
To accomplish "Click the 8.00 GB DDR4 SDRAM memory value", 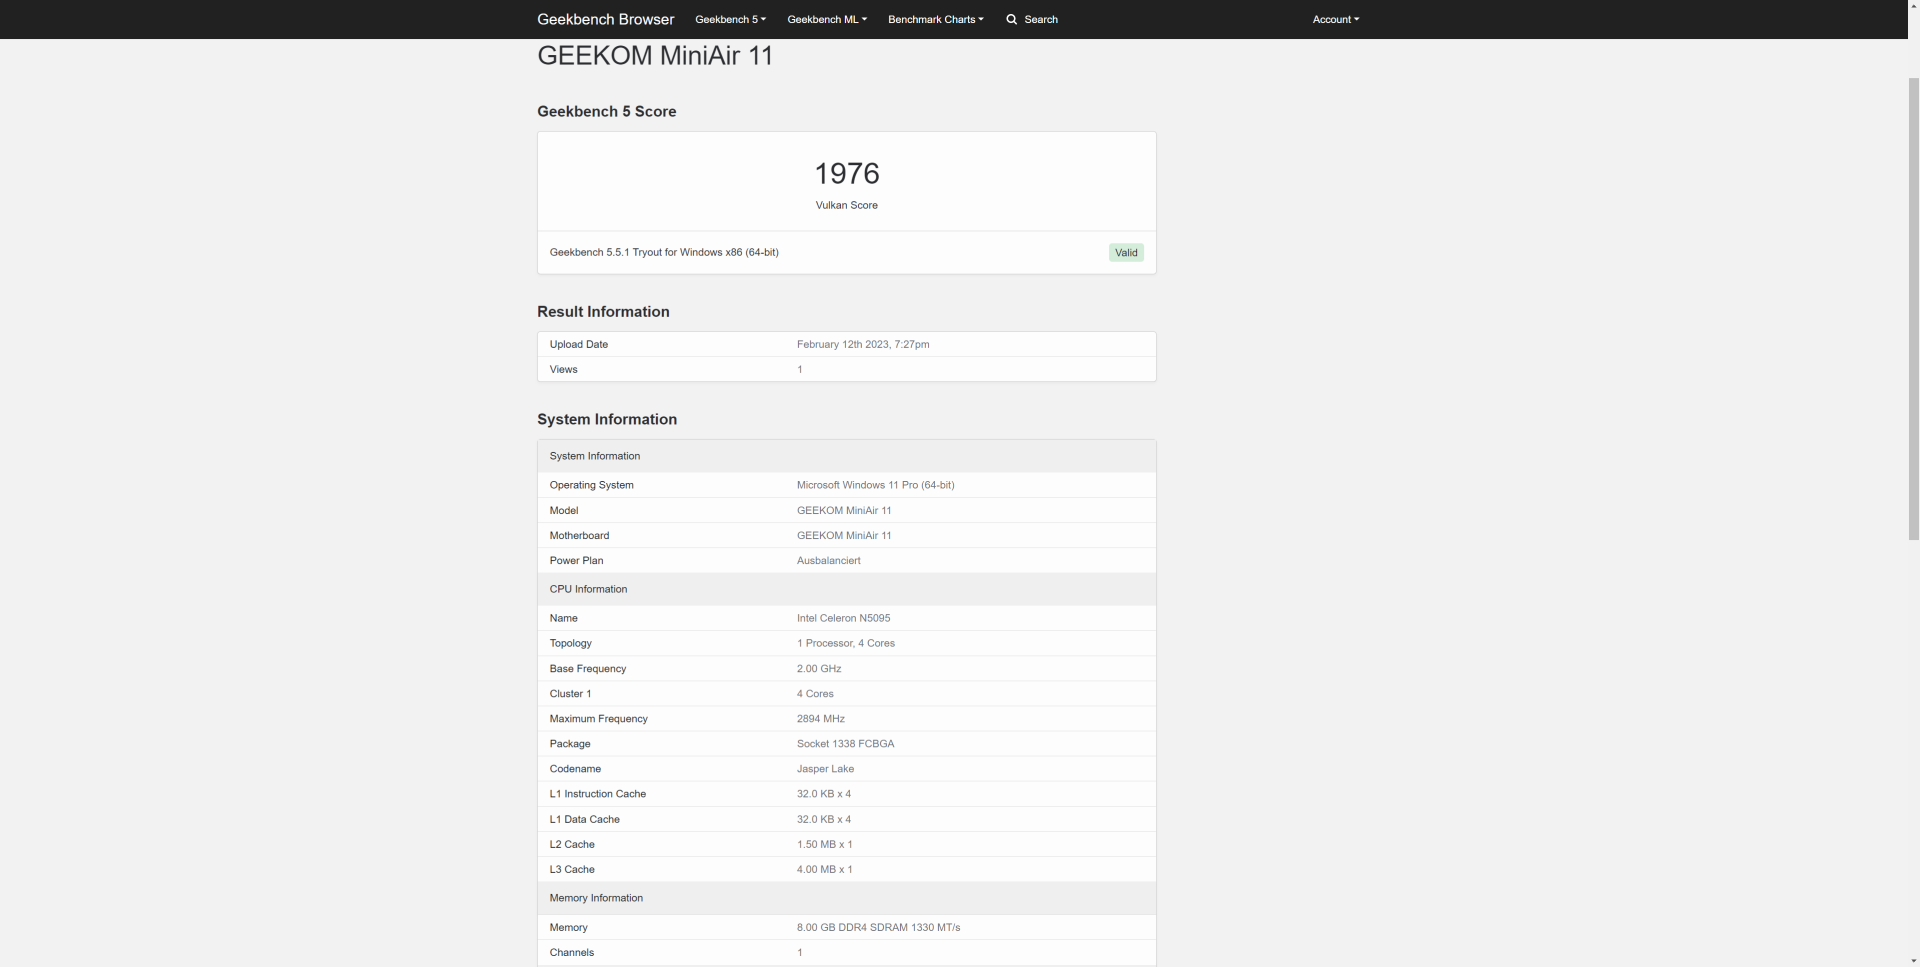I will (878, 927).
